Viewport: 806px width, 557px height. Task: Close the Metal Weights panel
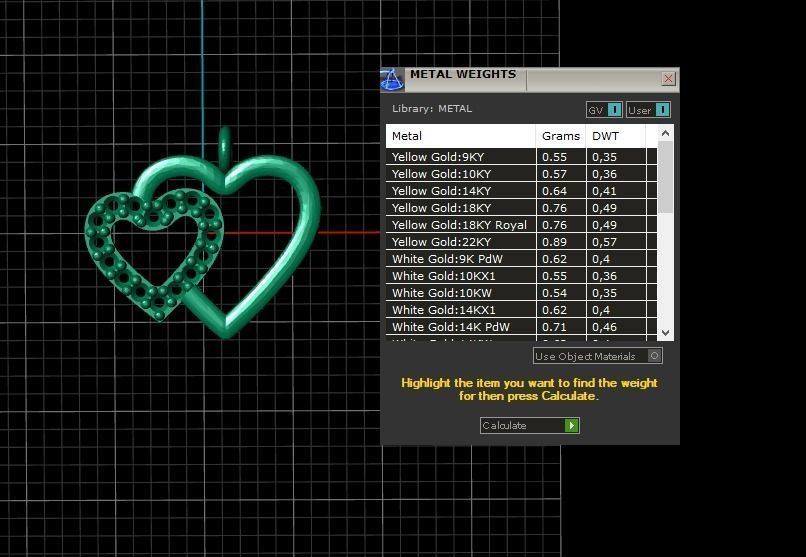(668, 79)
